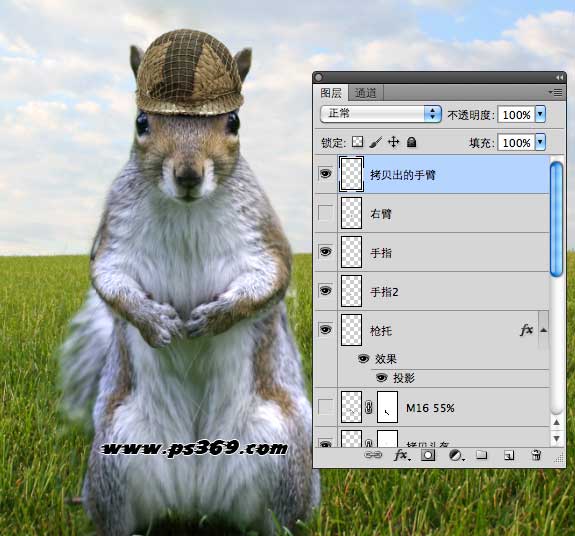Select the 右臂 layer thumbnail
Screen dimensions: 575x536
351,213
